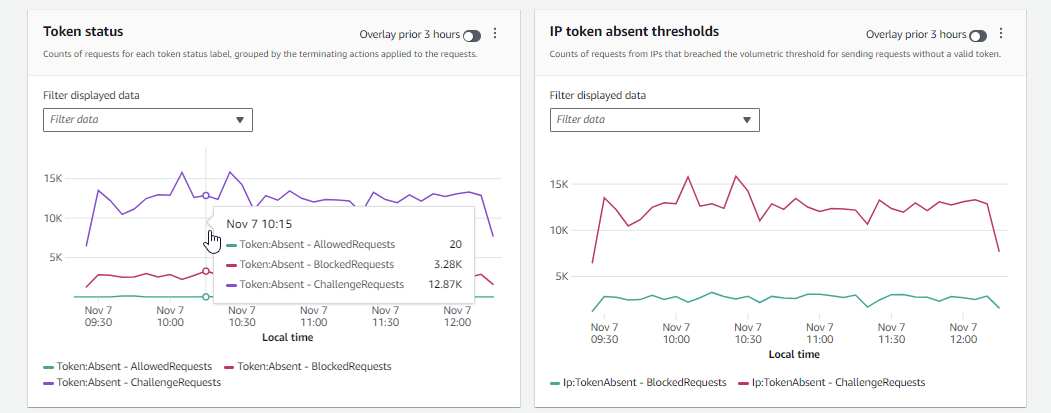Viewport: 1051px width, 413px height.
Task: Select Token:Absent - BlockedRequests in the bottom legend
Action: point(313,367)
